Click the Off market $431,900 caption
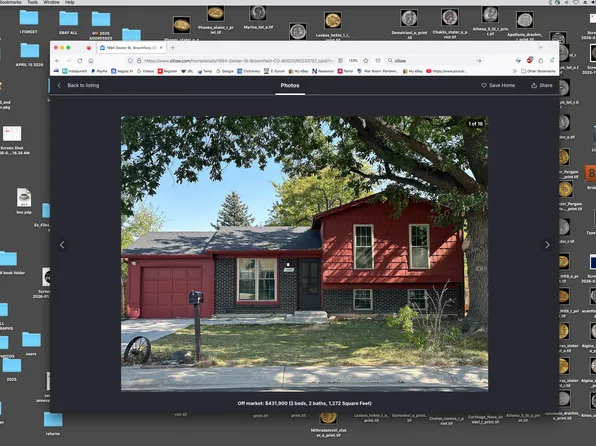The image size is (596, 446). pos(304,403)
